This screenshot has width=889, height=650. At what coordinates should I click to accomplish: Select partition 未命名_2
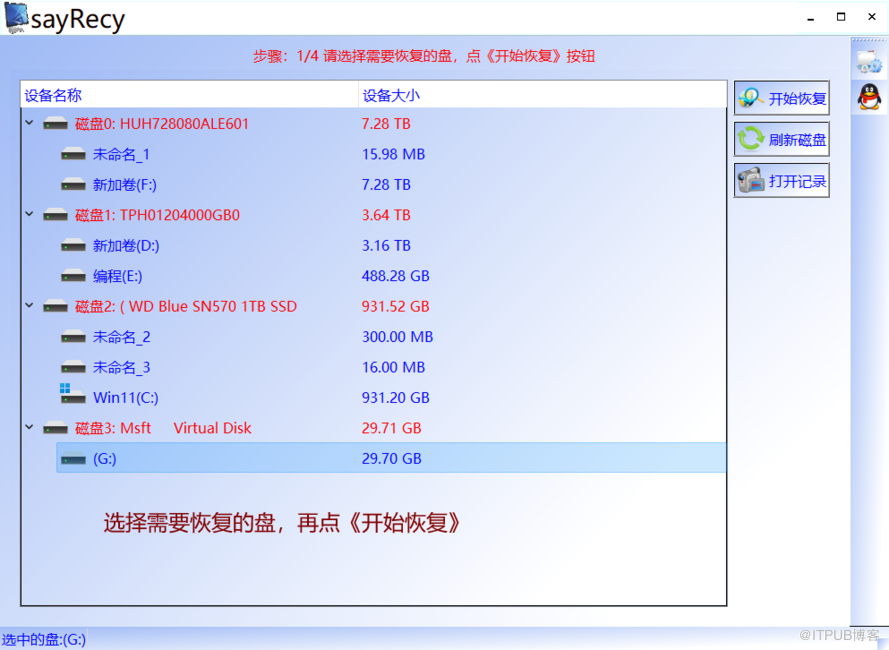[121, 337]
